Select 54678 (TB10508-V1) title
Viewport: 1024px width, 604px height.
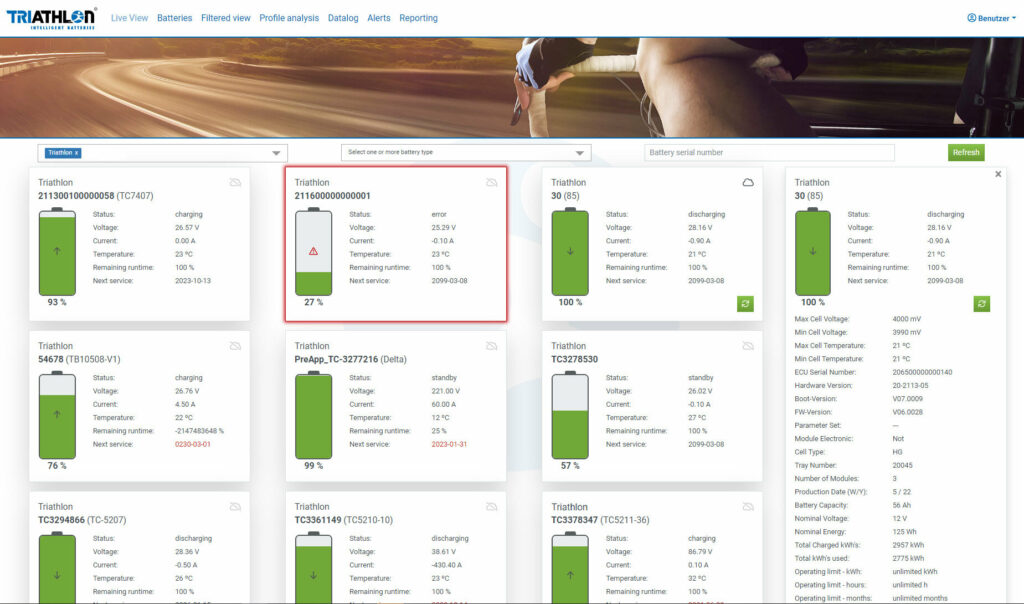click(x=79, y=359)
